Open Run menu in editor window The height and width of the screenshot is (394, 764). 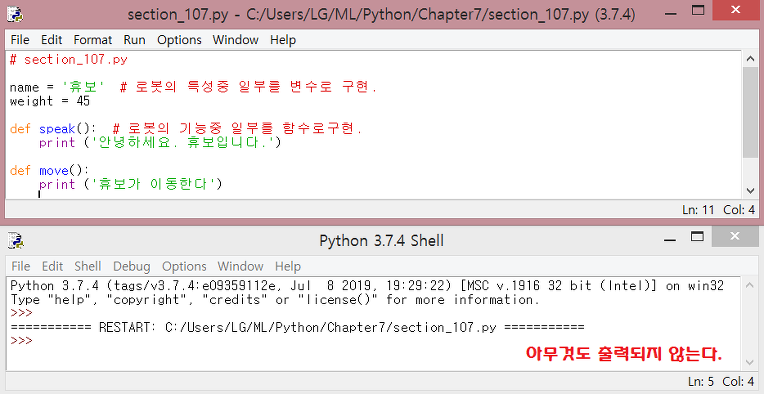coord(134,40)
